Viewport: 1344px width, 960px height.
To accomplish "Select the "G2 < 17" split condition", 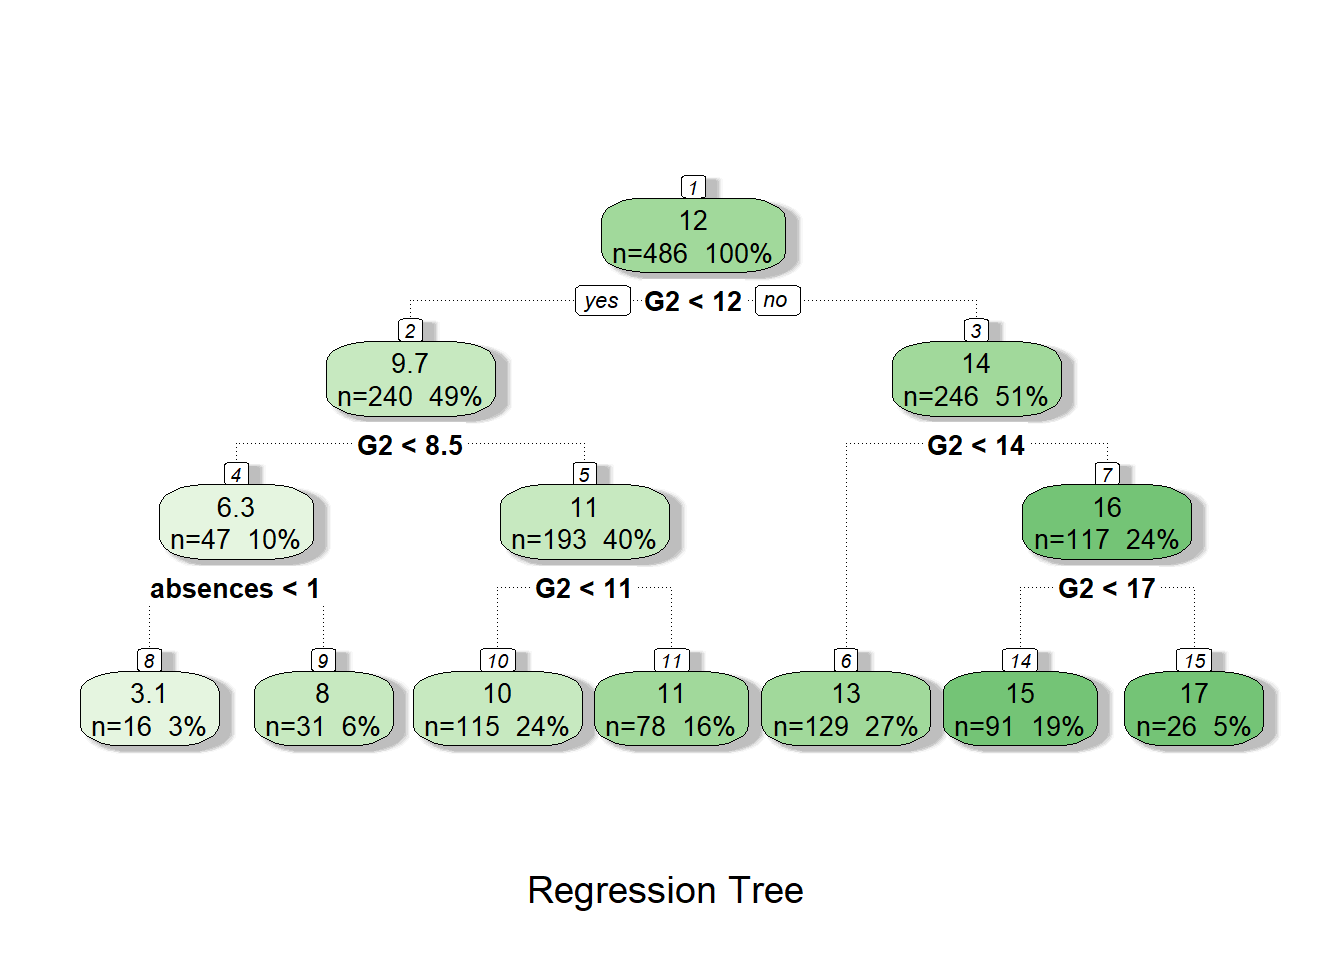I will (x=1107, y=589).
